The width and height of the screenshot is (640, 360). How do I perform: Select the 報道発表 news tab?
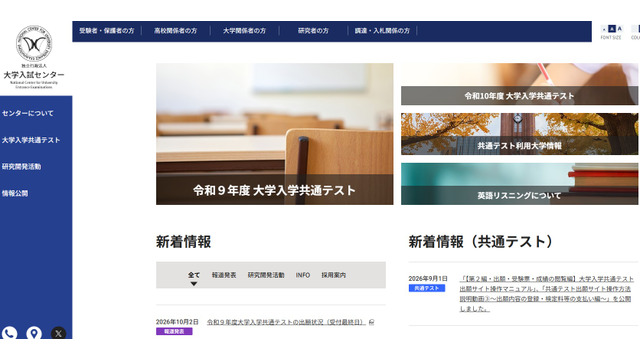click(x=224, y=275)
